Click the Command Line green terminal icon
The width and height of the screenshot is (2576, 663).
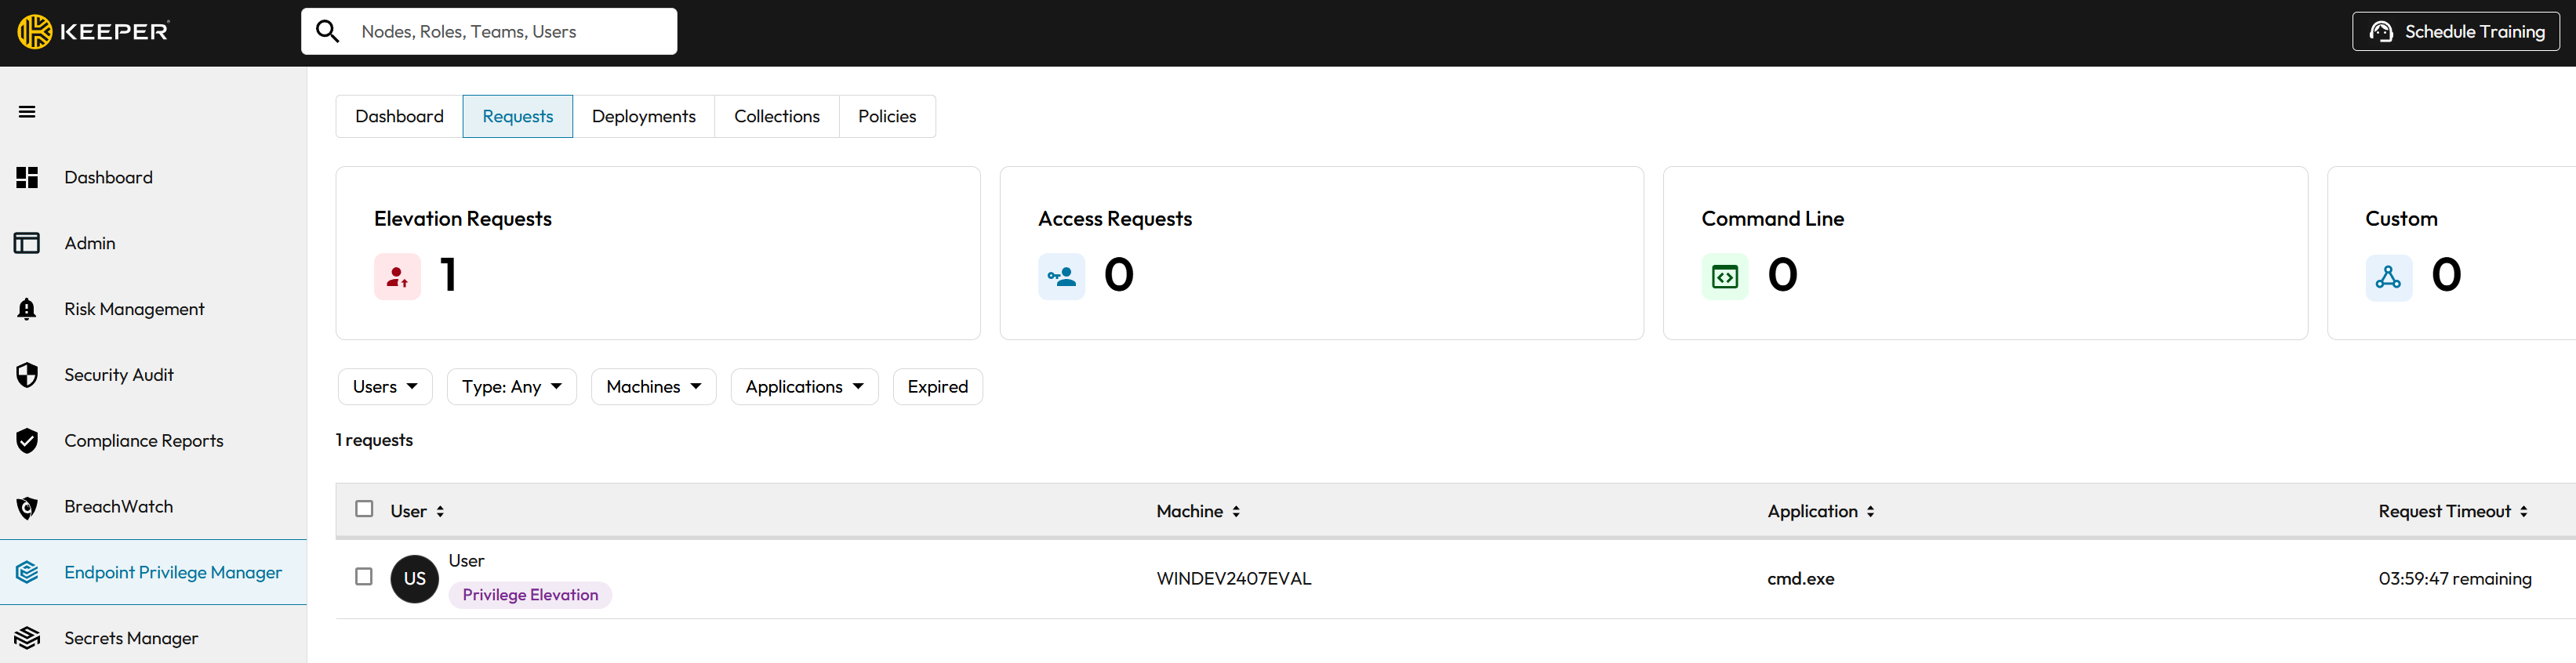click(1724, 277)
